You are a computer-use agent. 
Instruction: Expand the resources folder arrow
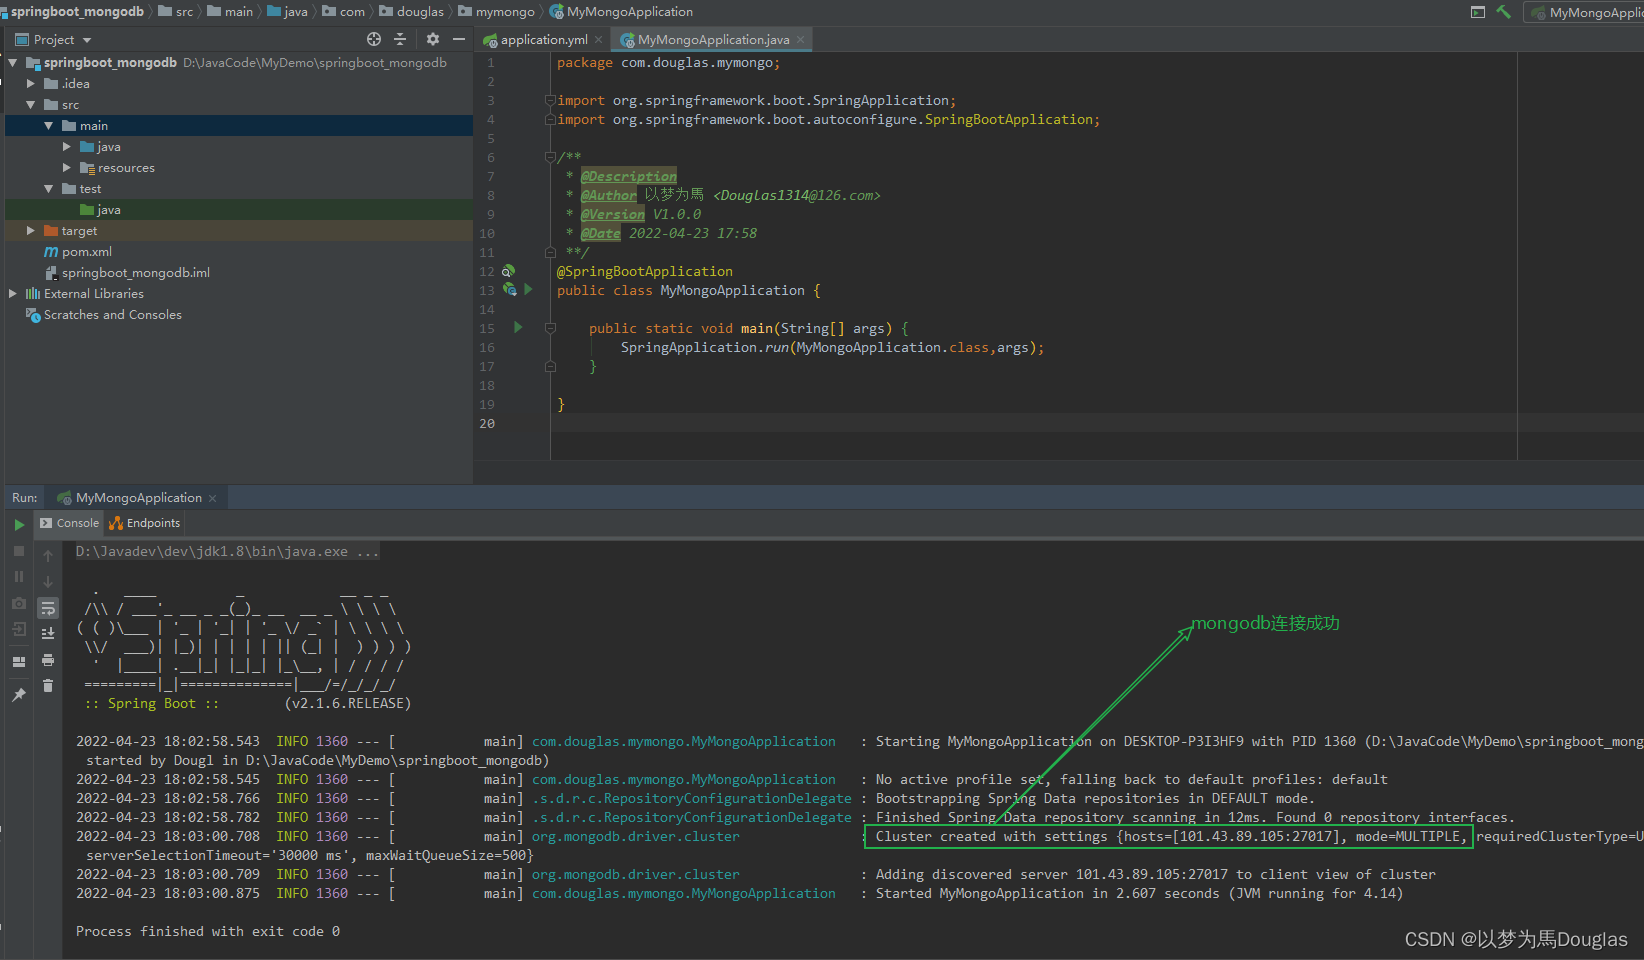[67, 167]
